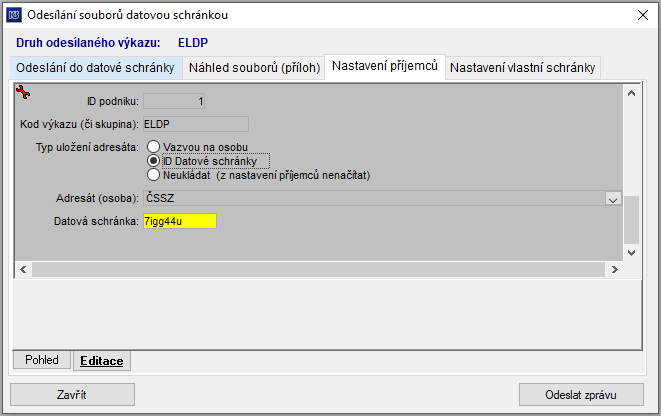Switch to 'Odeslání do datové schránky' tab
This screenshot has width=661, height=416.
coord(95,68)
